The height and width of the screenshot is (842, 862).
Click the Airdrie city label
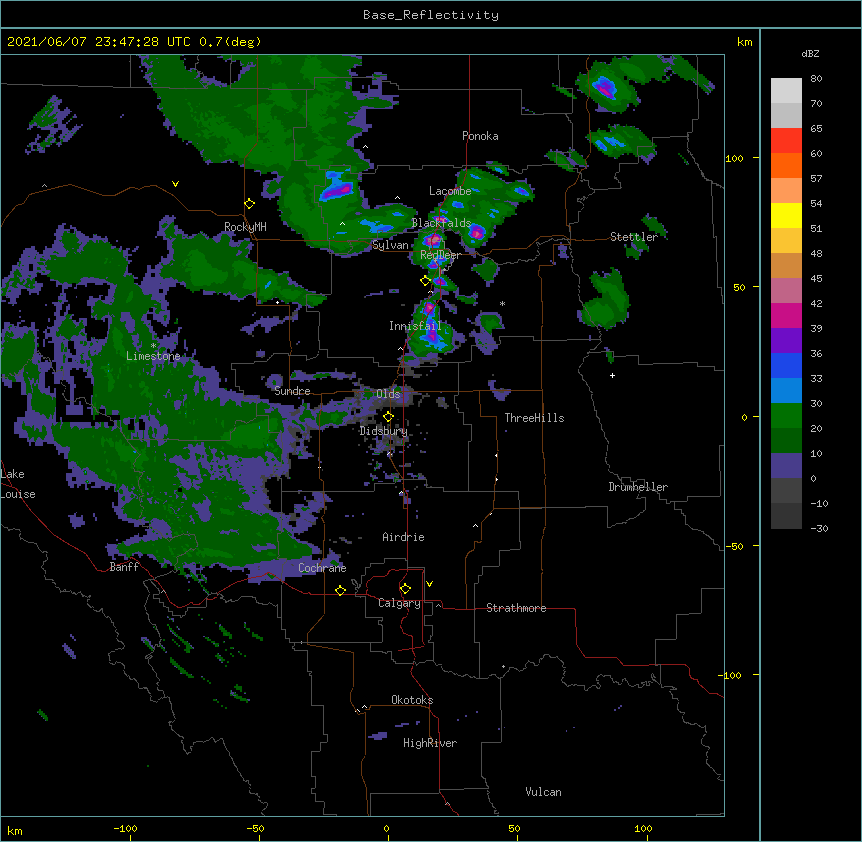pyautogui.click(x=403, y=537)
